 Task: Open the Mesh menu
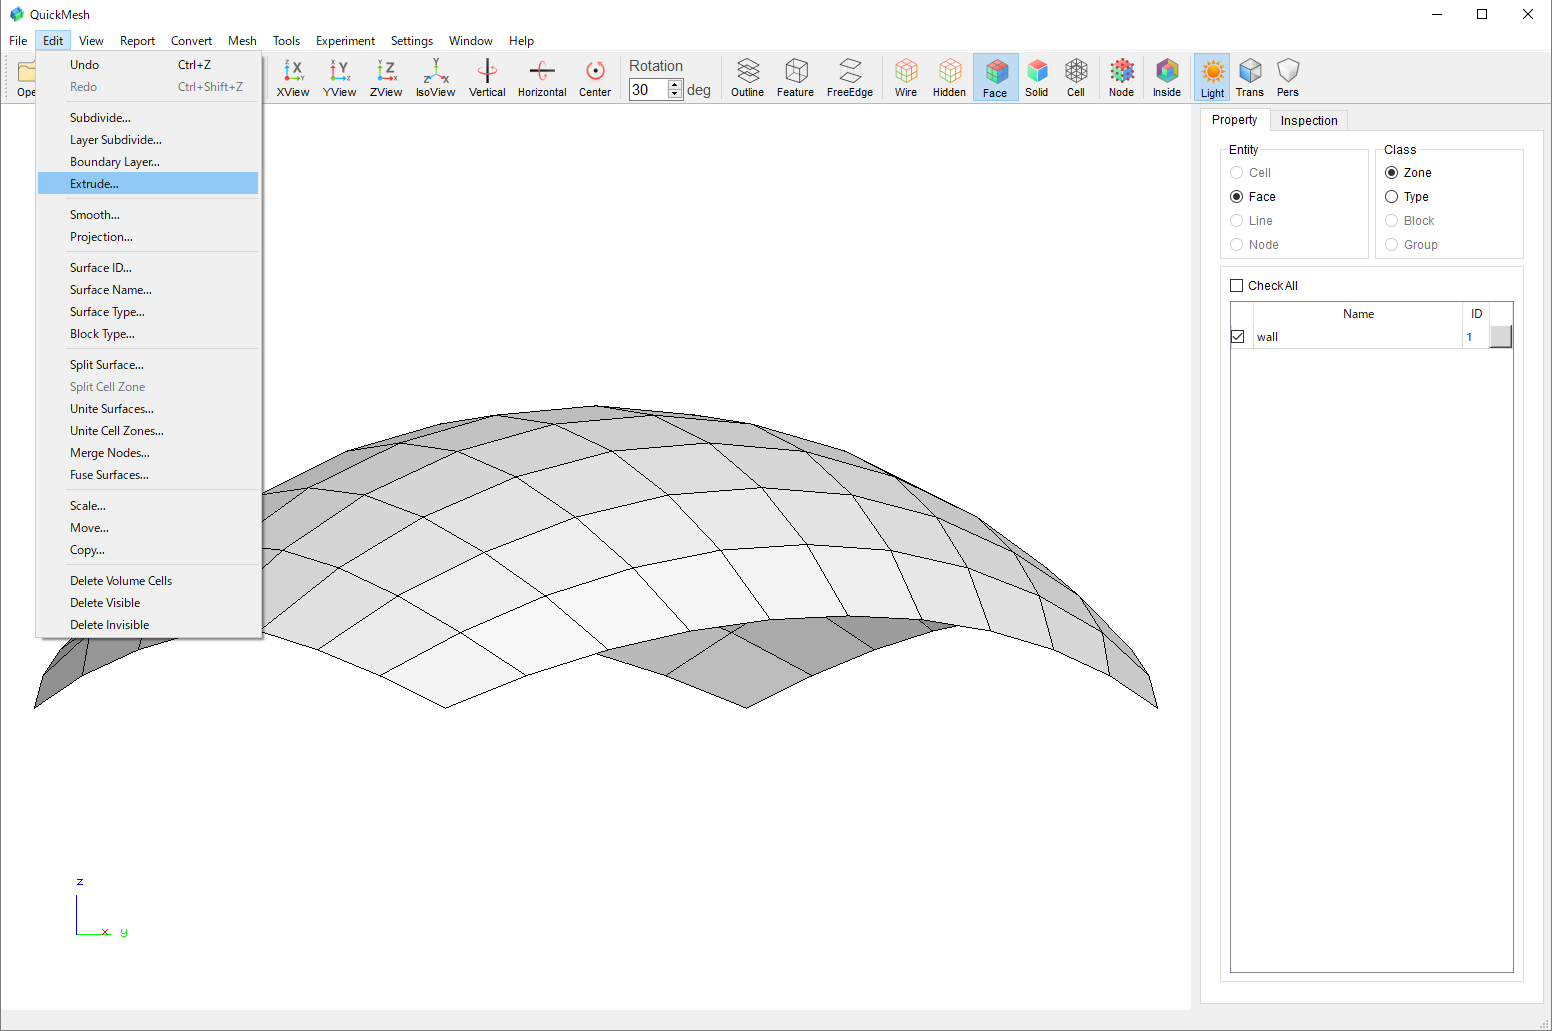(242, 41)
